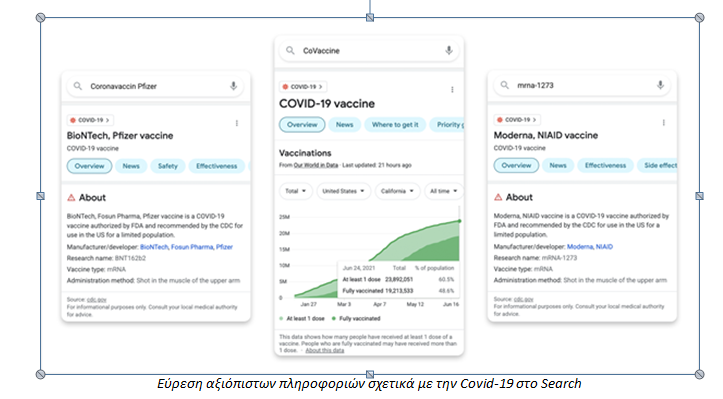Click the COVID-19 chip on Pfizer card
The width and height of the screenshot is (723, 399).
(x=90, y=120)
